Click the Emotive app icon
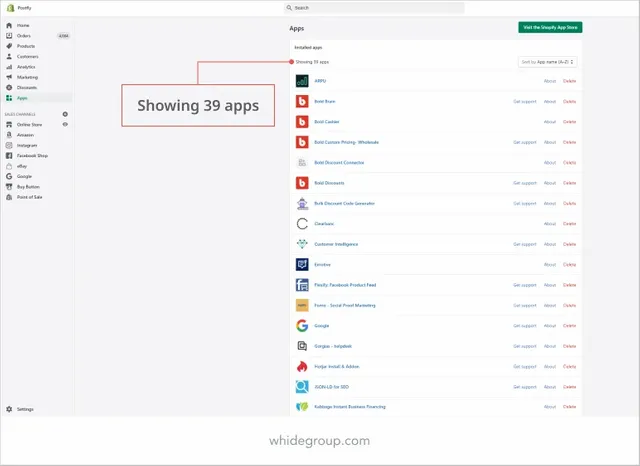640x466 pixels. coord(302,264)
